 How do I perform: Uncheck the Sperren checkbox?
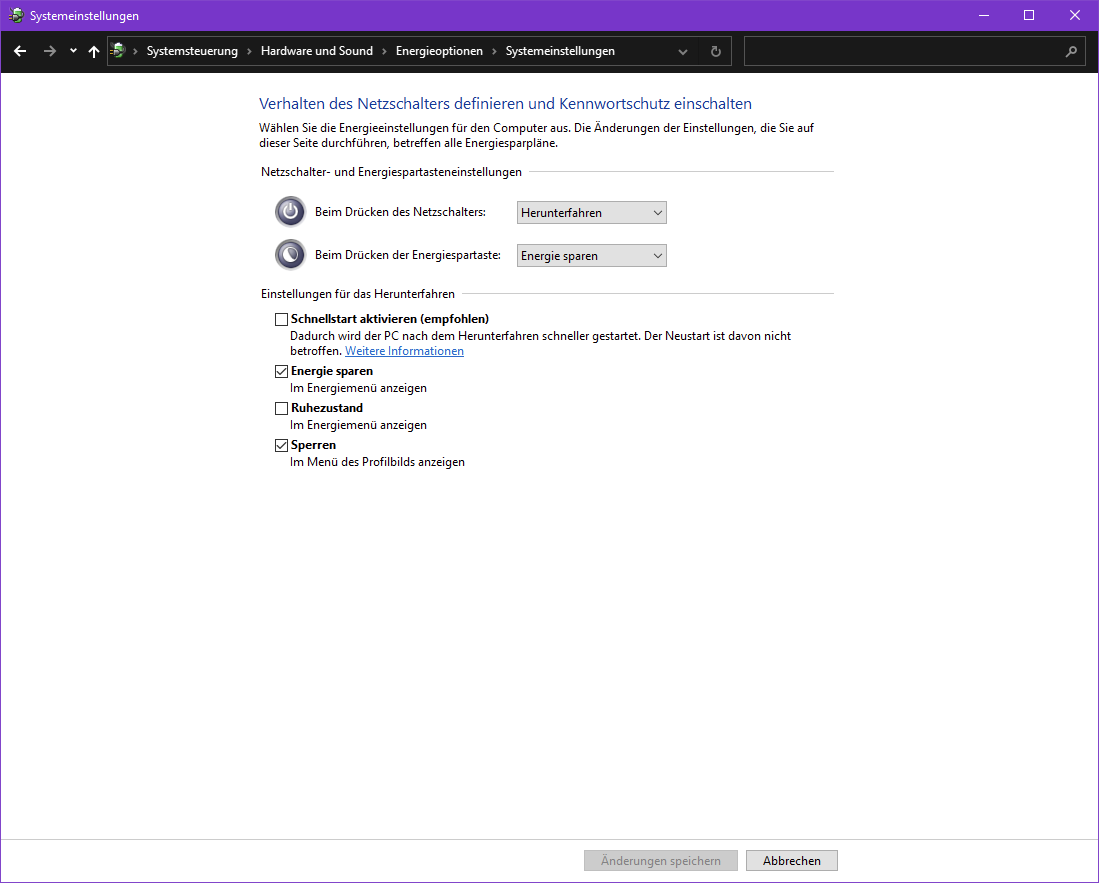coord(281,446)
